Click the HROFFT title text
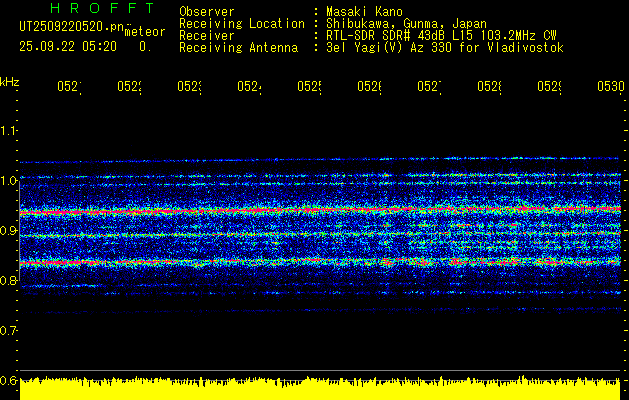 click(103, 8)
